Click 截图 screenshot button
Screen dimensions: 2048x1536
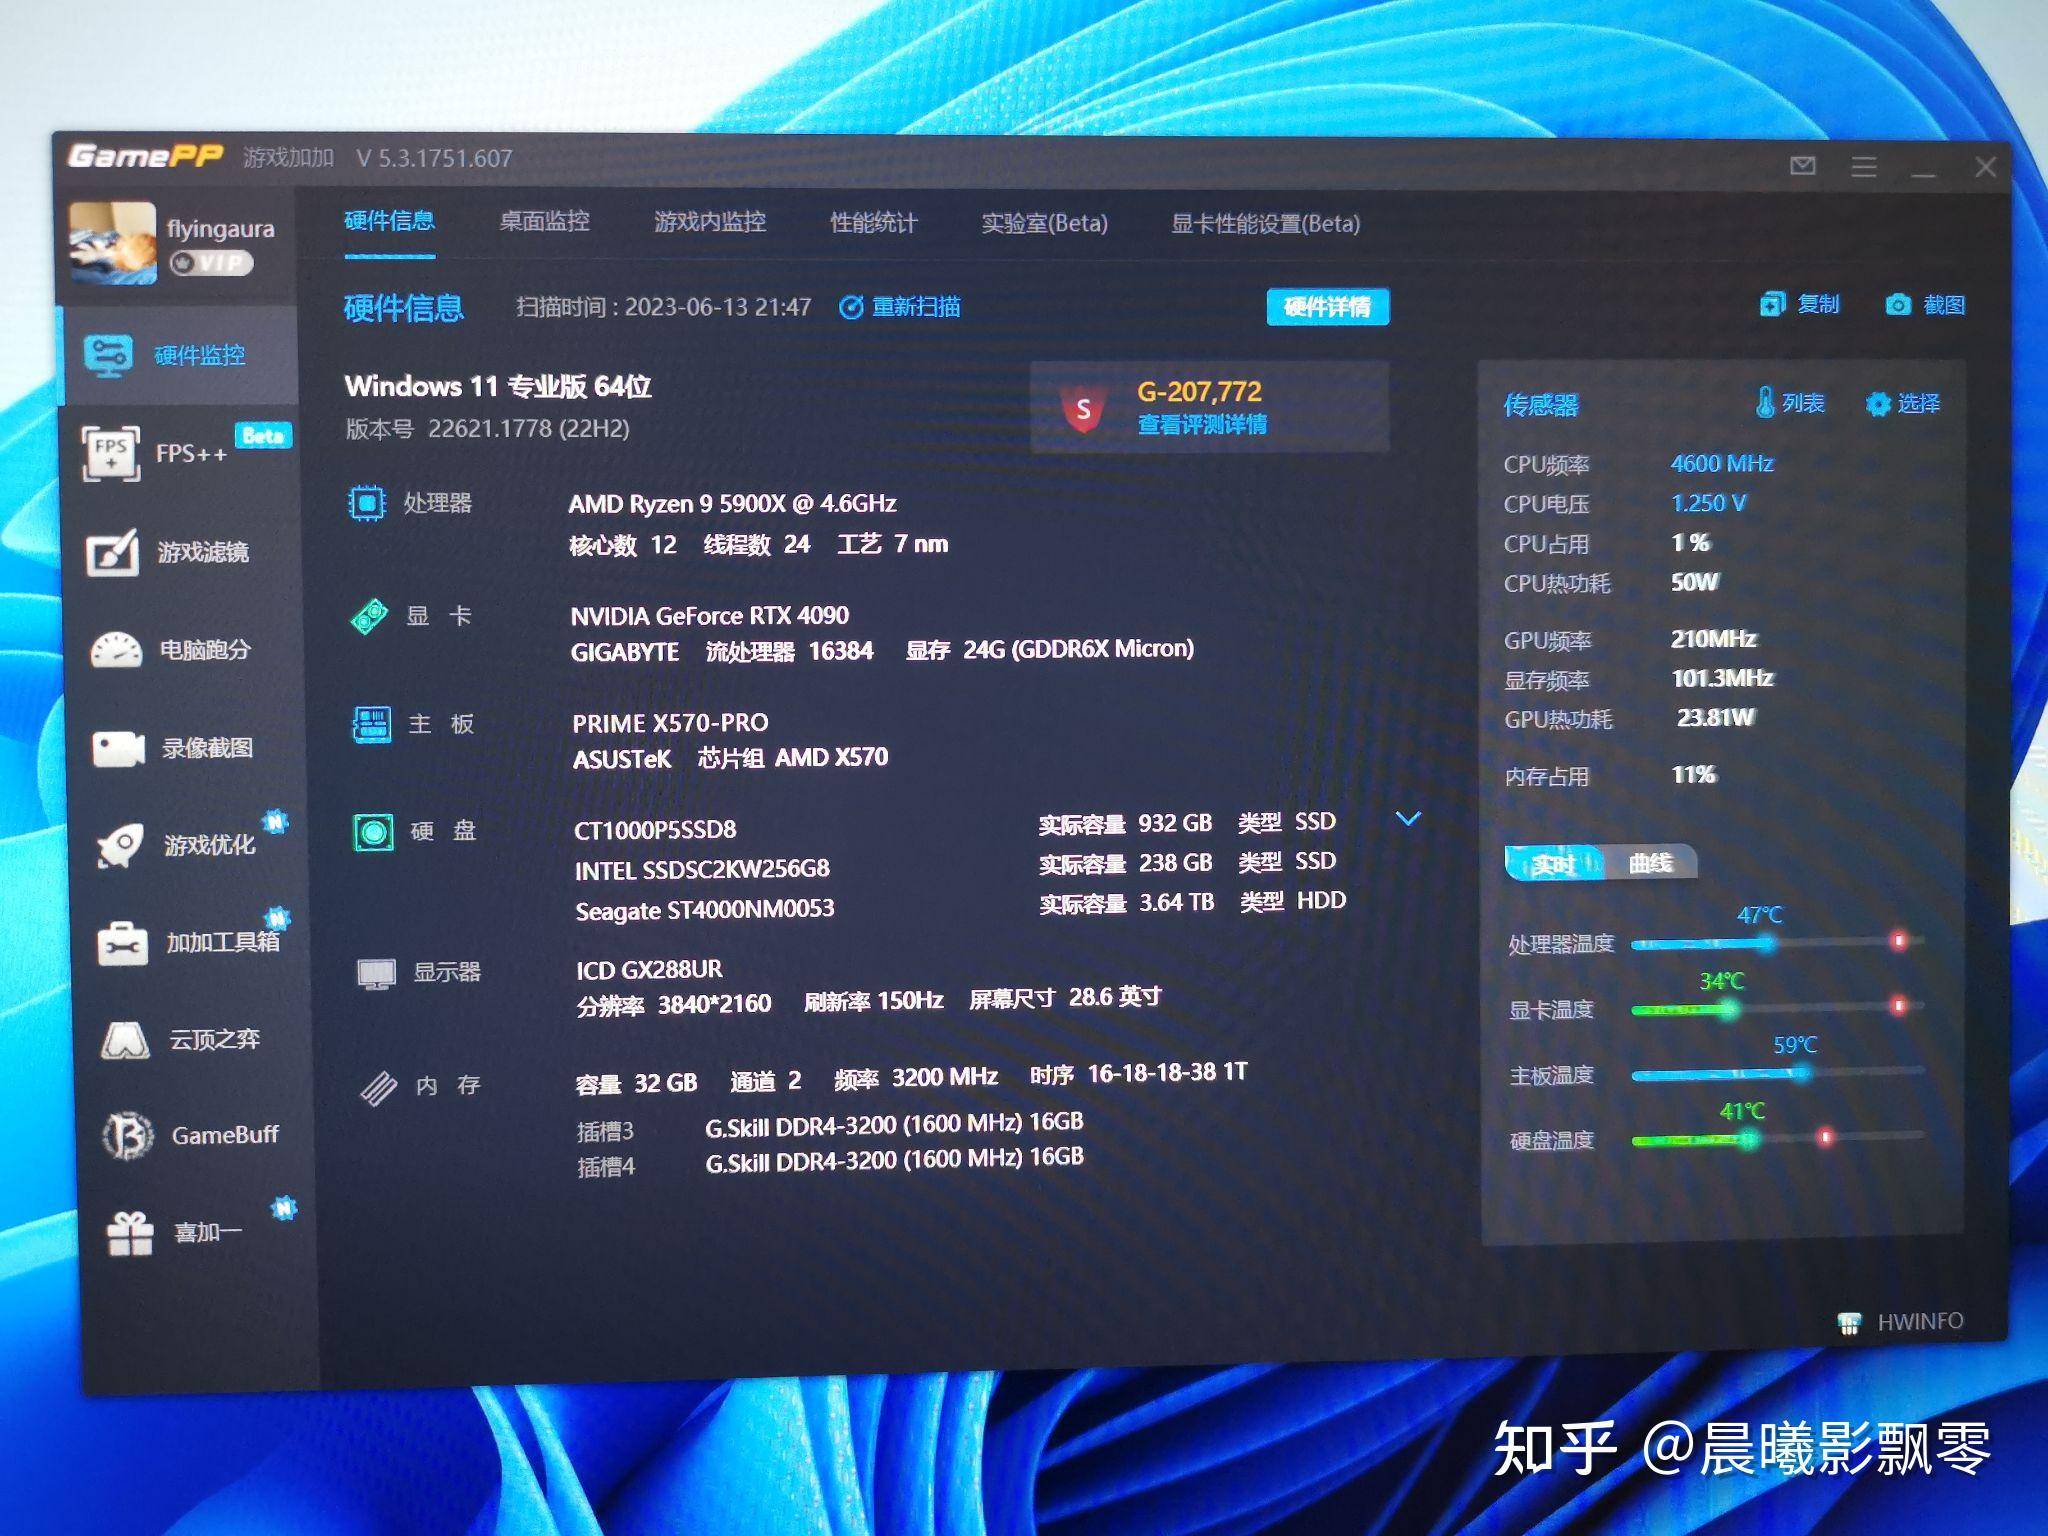[x=1925, y=305]
